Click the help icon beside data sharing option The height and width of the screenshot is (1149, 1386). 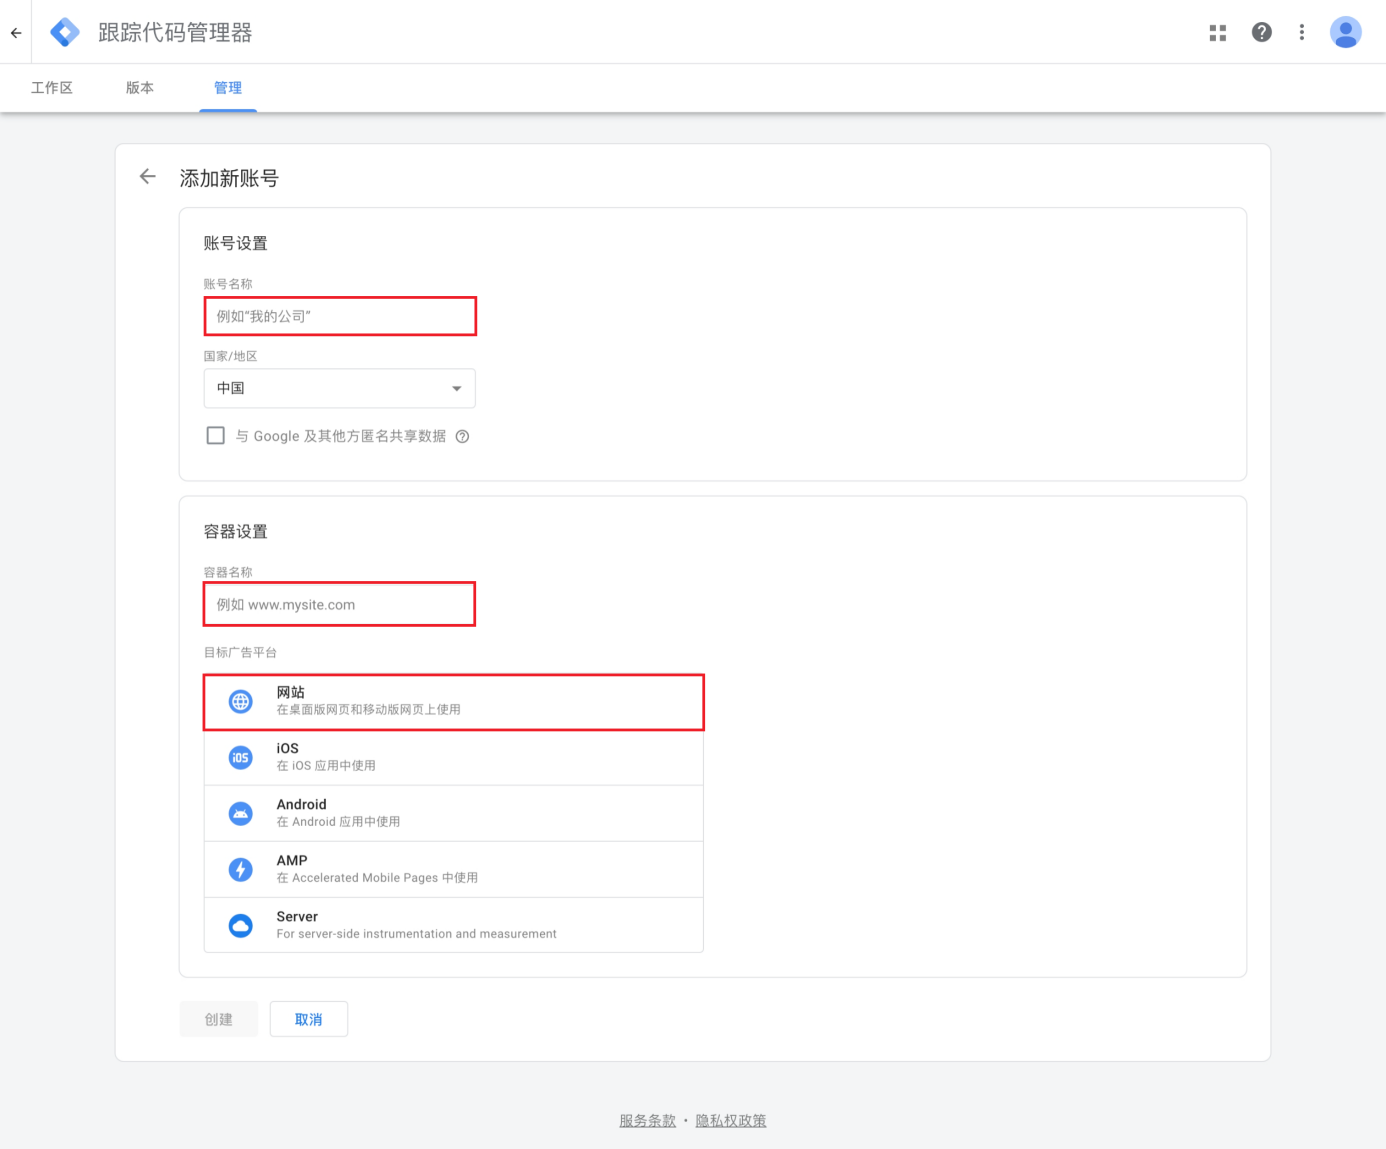point(462,436)
